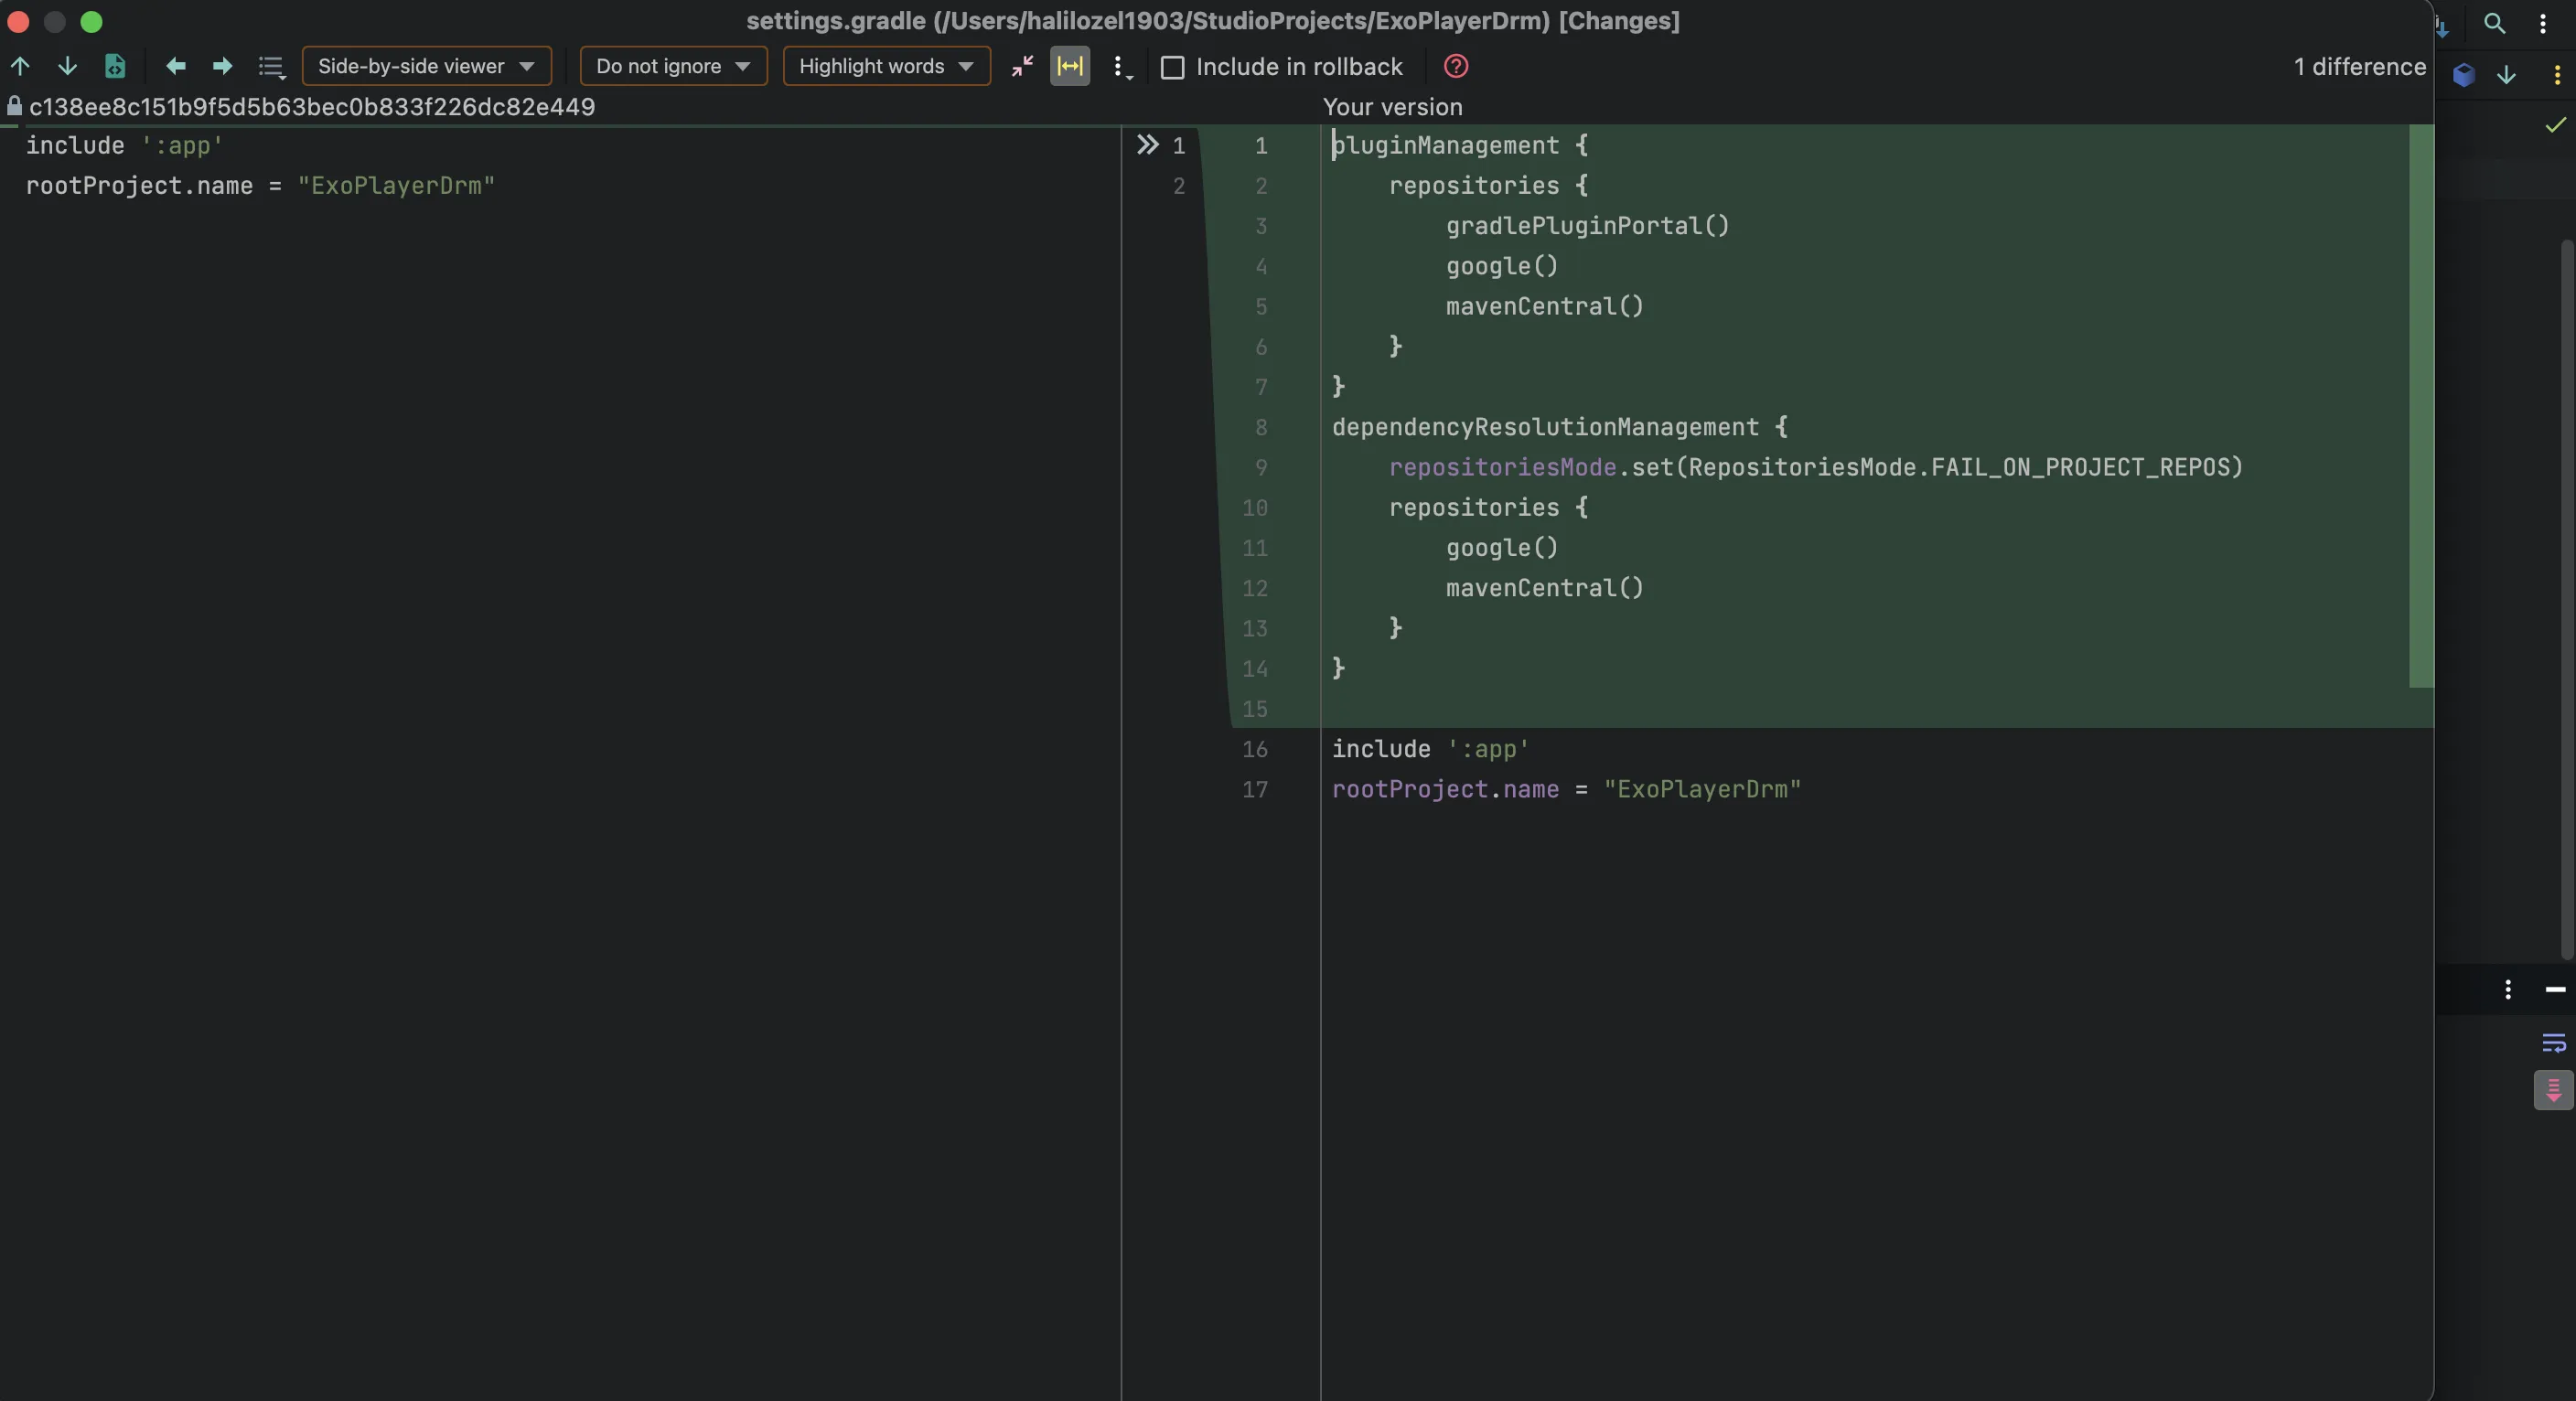Go to next difference down arrow
The height and width of the screenshot is (1401, 2576).
pos(67,66)
